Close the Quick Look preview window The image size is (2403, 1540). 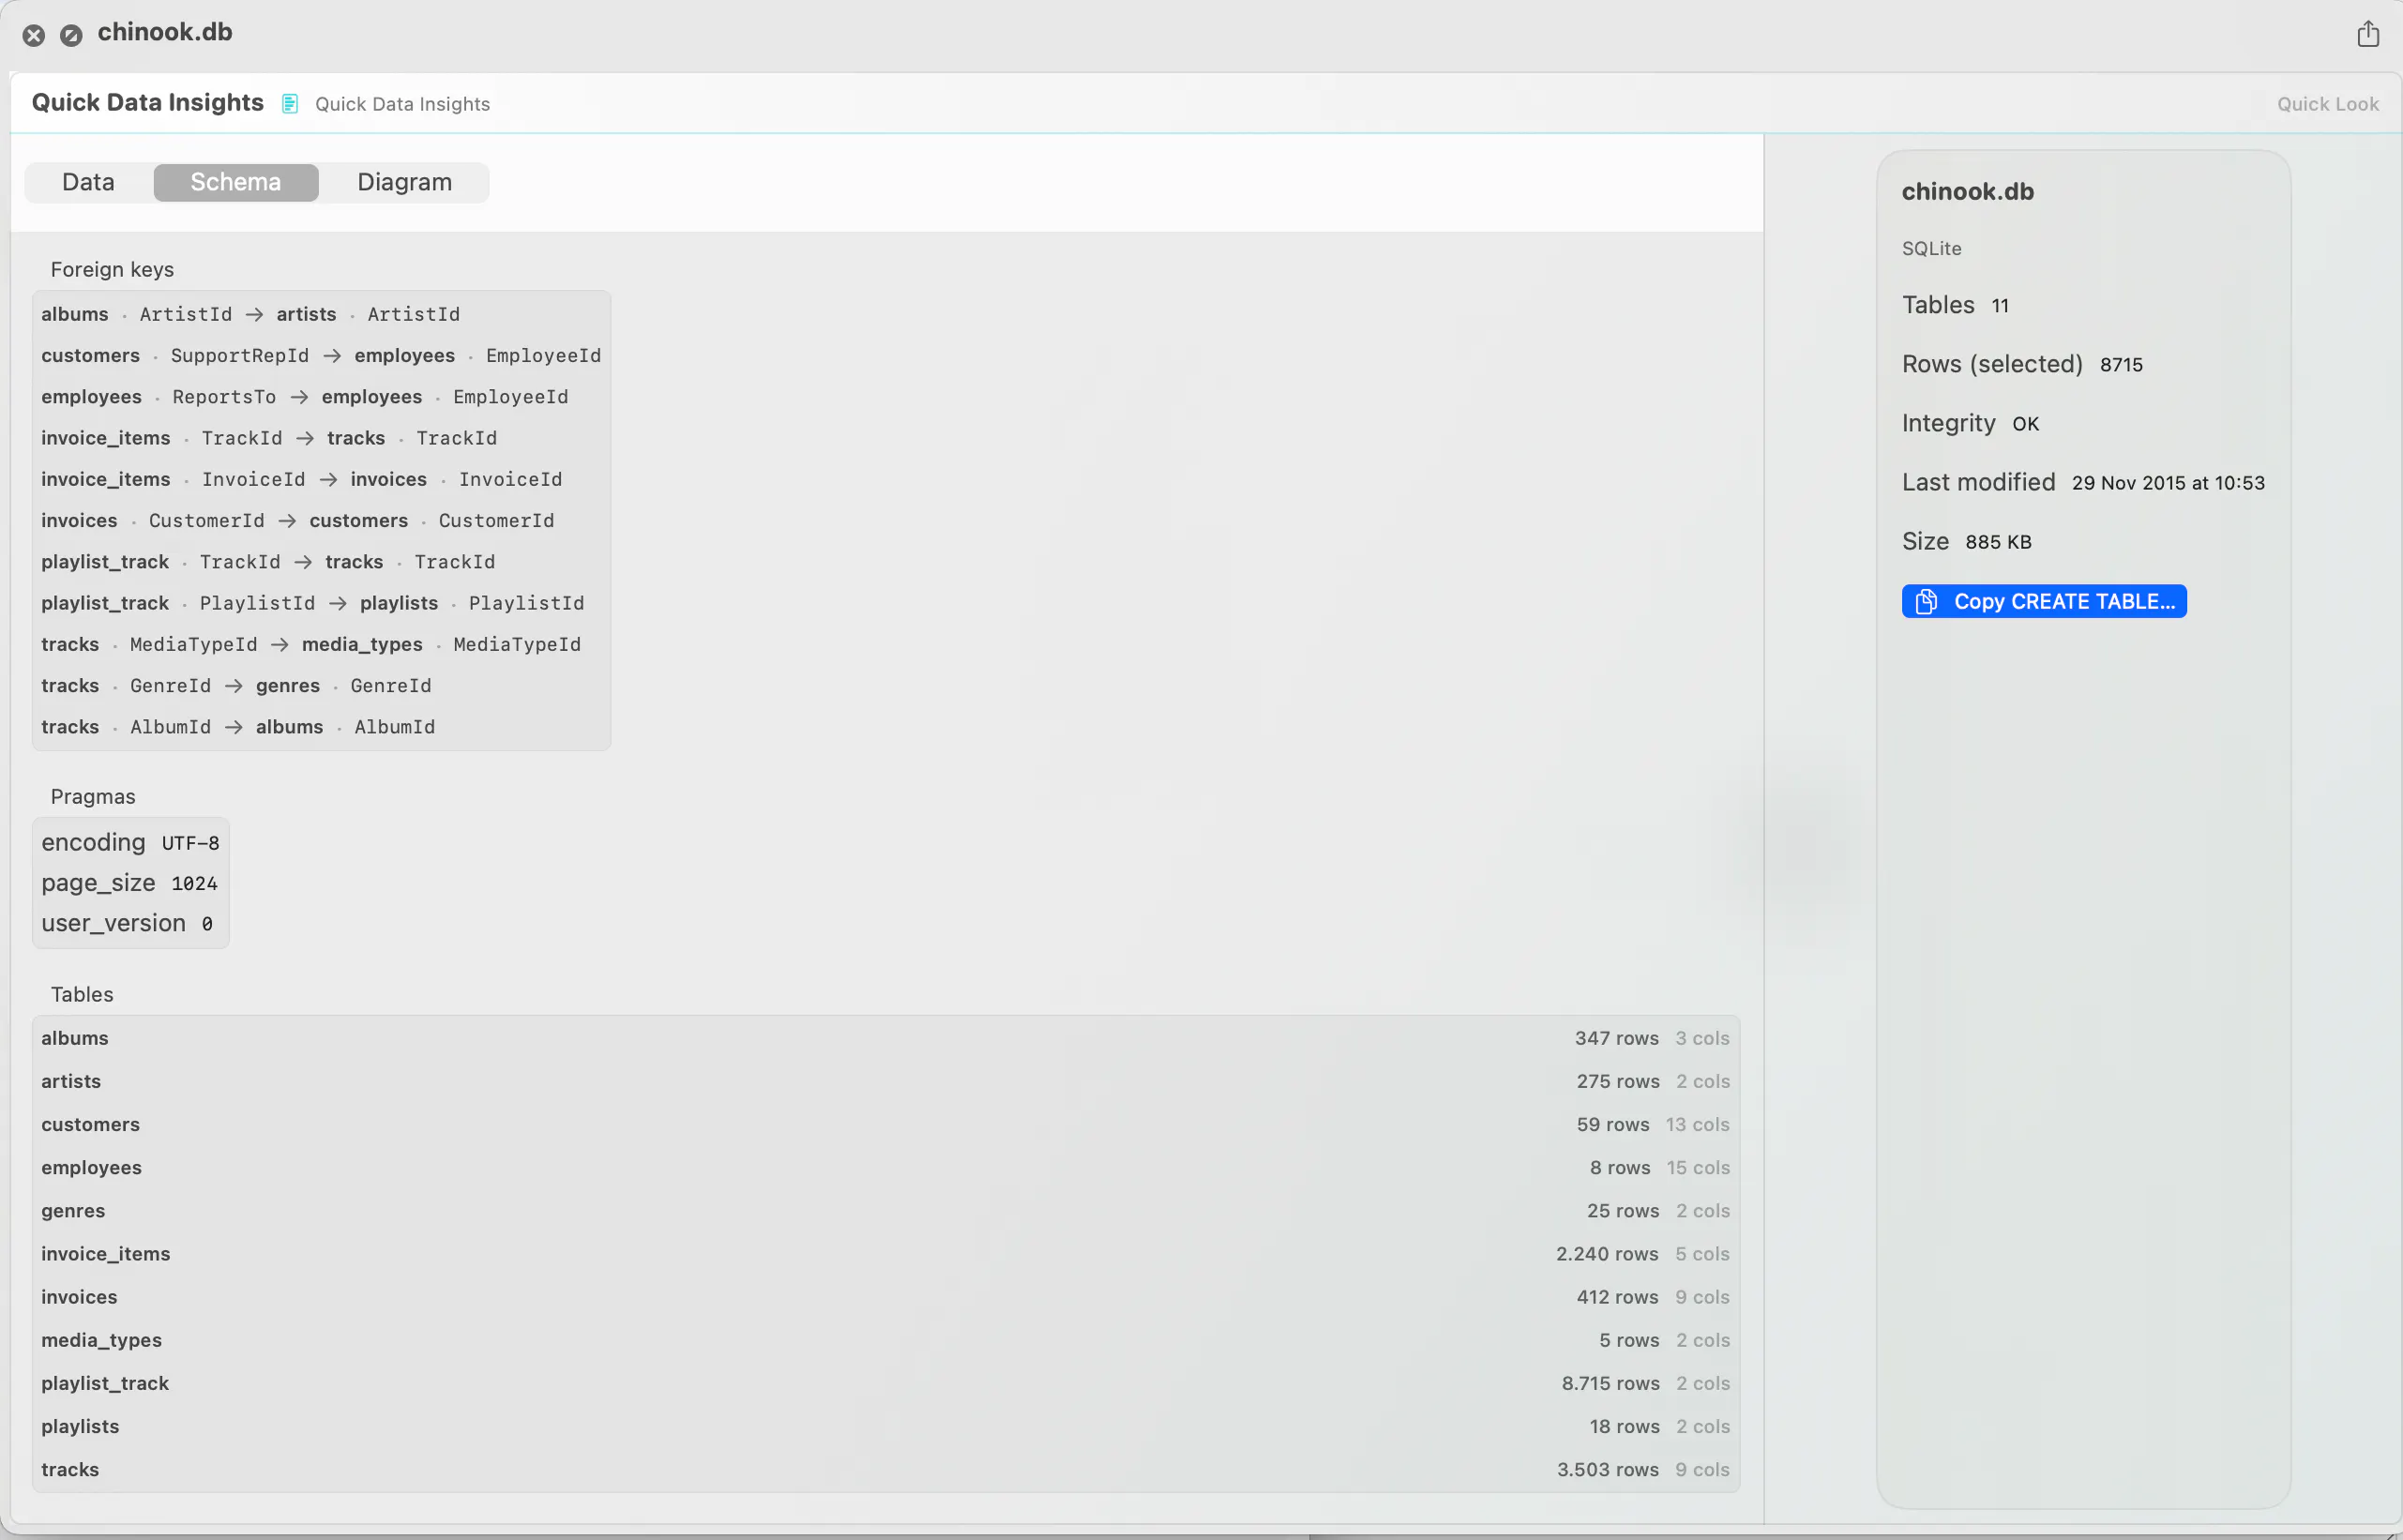pos(34,36)
